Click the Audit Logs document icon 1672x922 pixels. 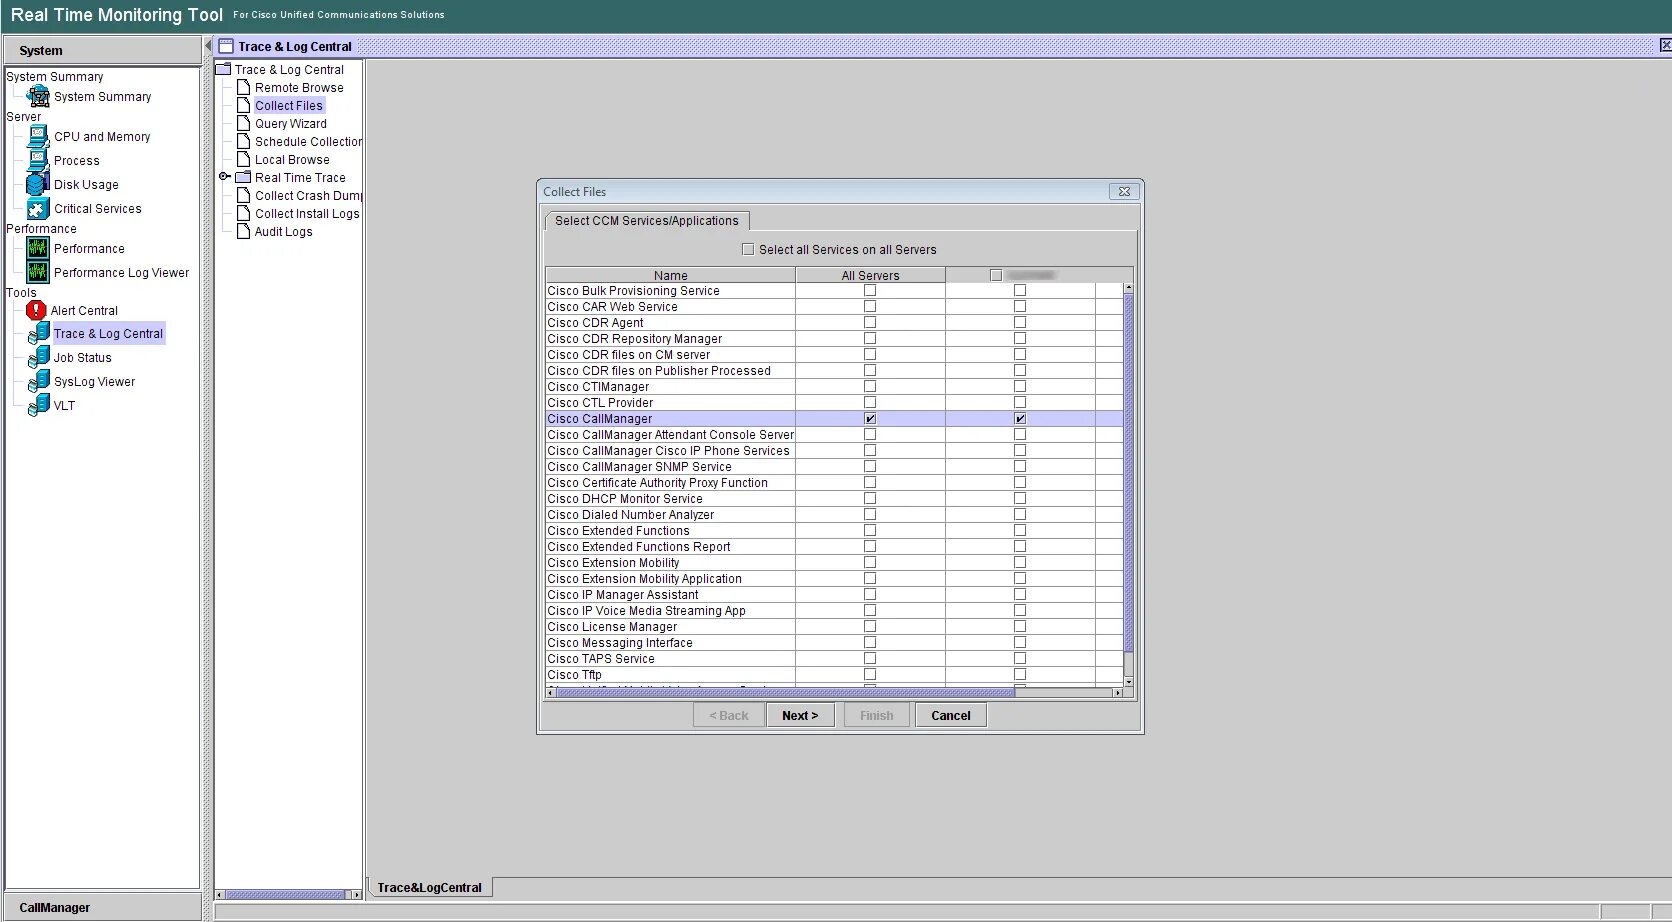point(243,231)
